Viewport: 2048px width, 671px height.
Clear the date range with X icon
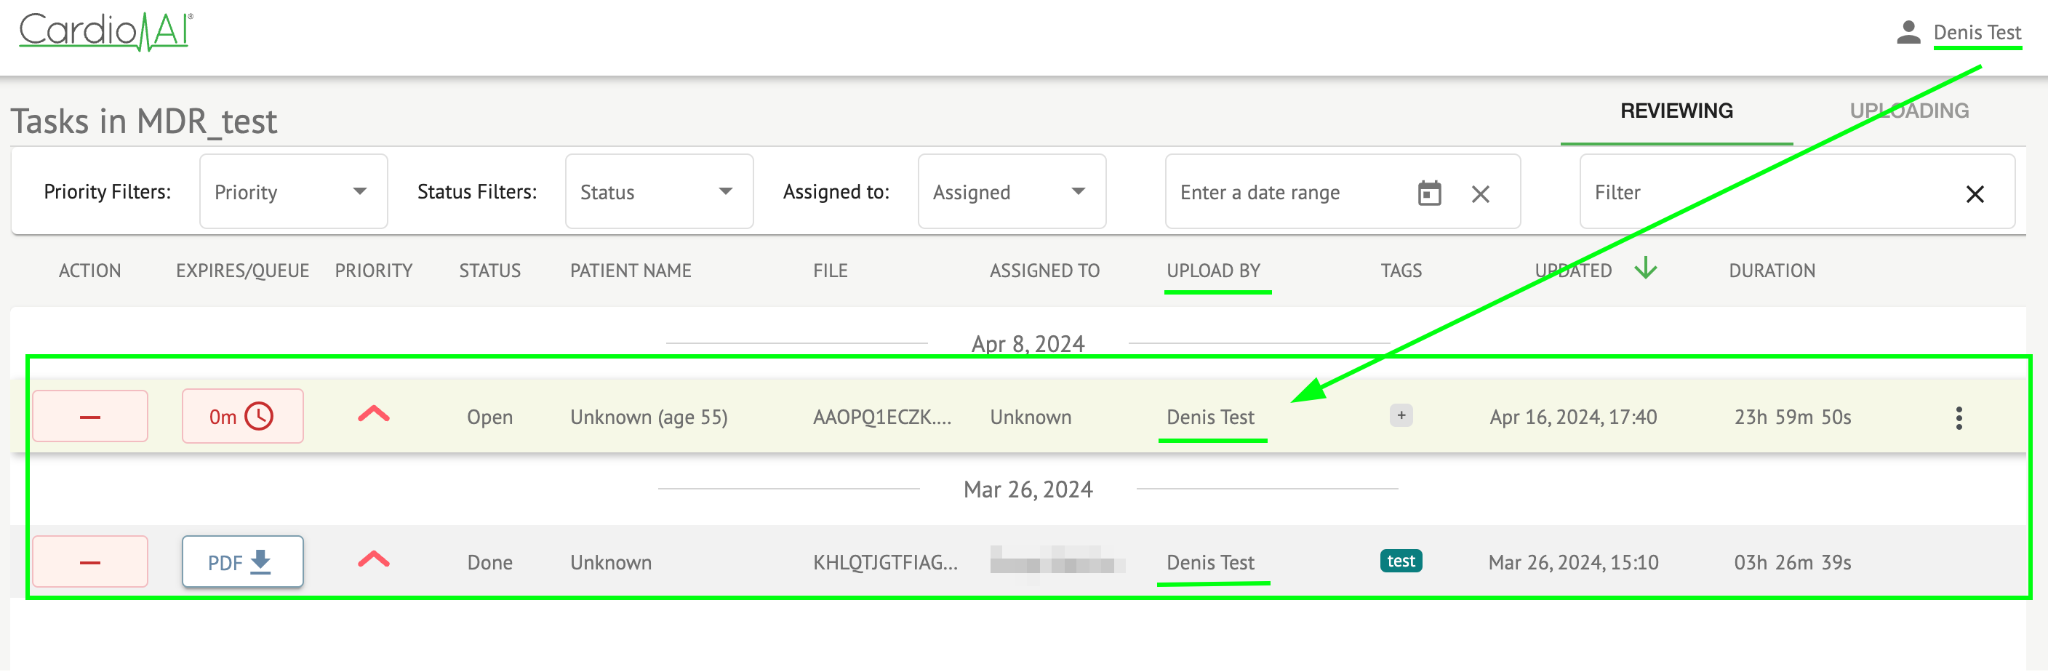(1480, 194)
